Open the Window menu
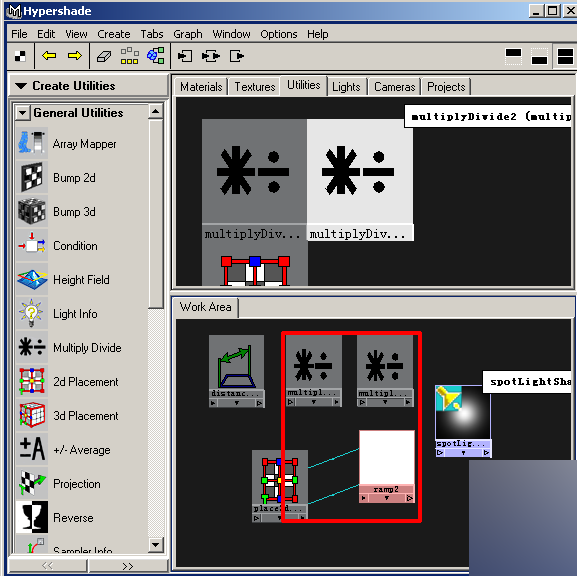 [231, 34]
